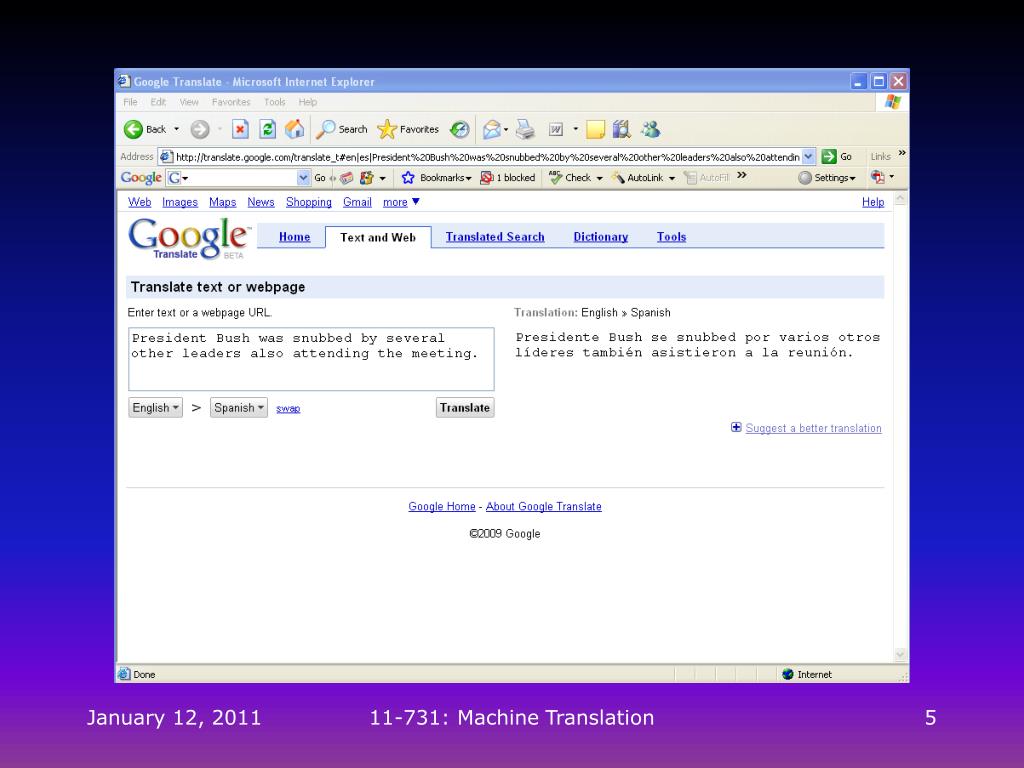
Task: Expand the Google toolbar overflow chevron
Action: pos(742,175)
